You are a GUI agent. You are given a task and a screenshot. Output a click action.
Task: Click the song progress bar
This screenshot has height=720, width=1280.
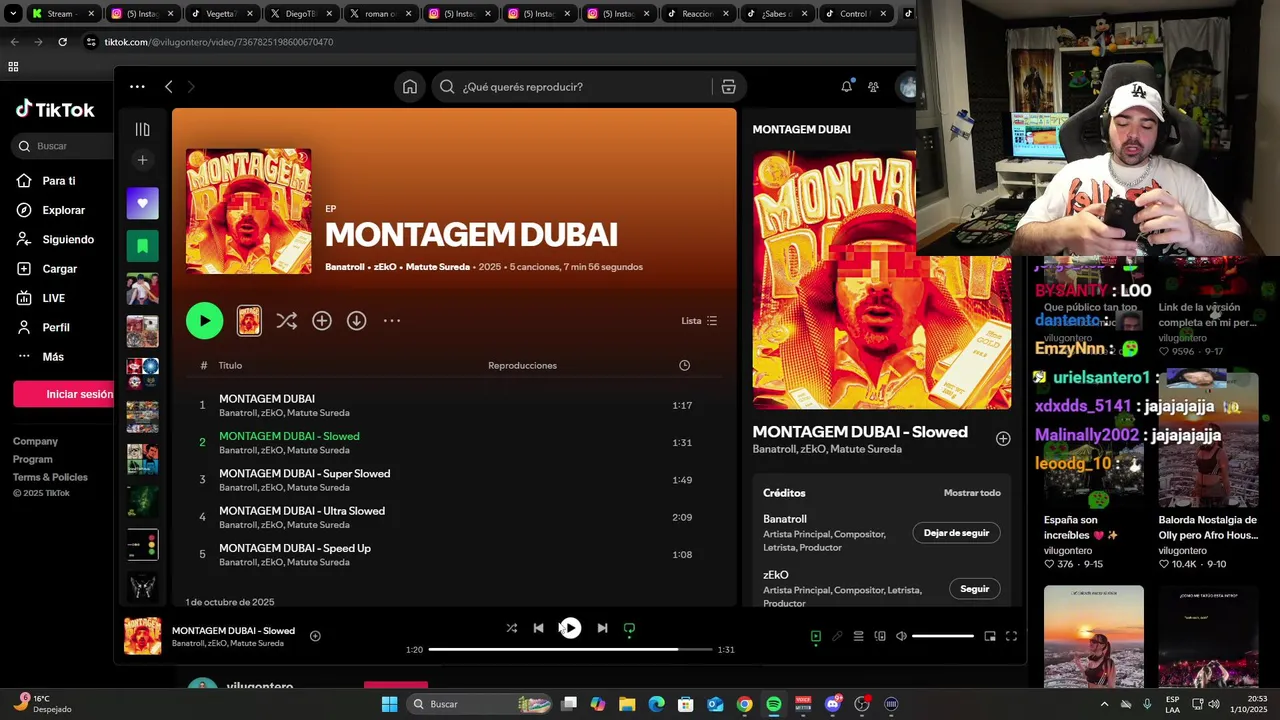[570, 649]
